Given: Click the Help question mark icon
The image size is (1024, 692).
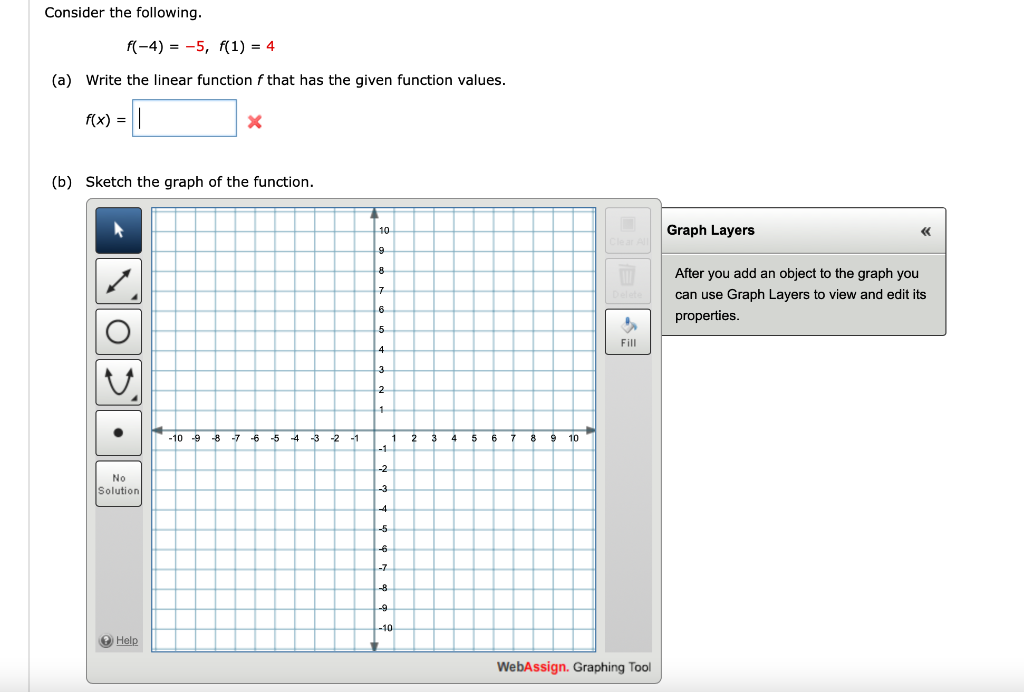Looking at the screenshot, I should coord(104,640).
